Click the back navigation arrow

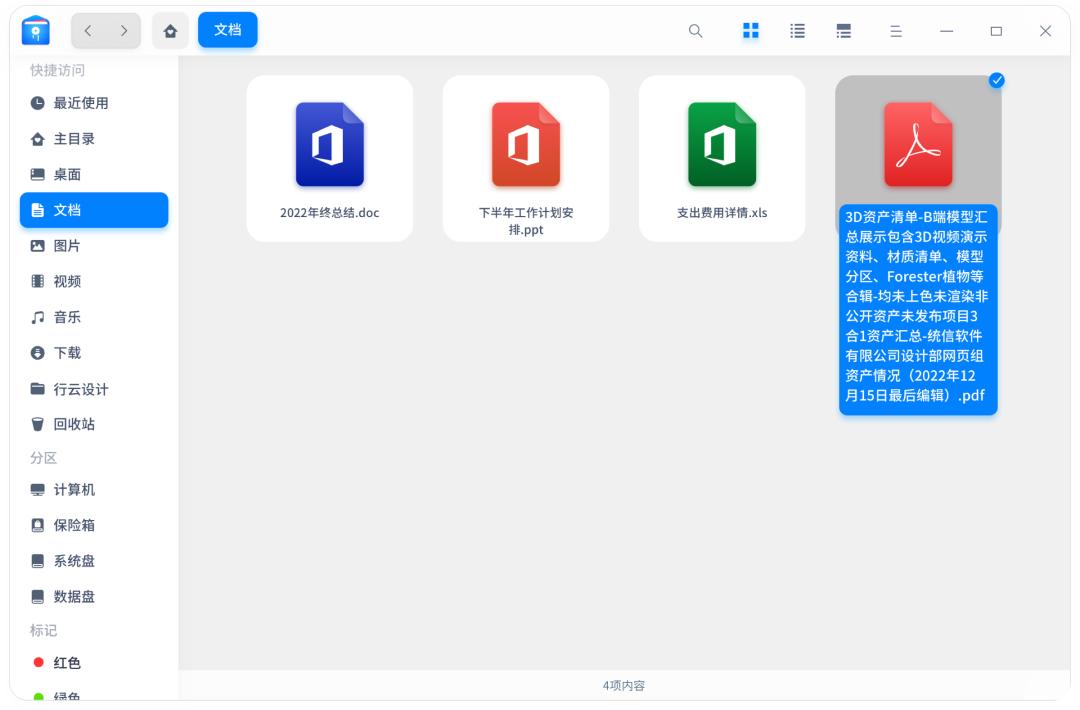(x=89, y=31)
